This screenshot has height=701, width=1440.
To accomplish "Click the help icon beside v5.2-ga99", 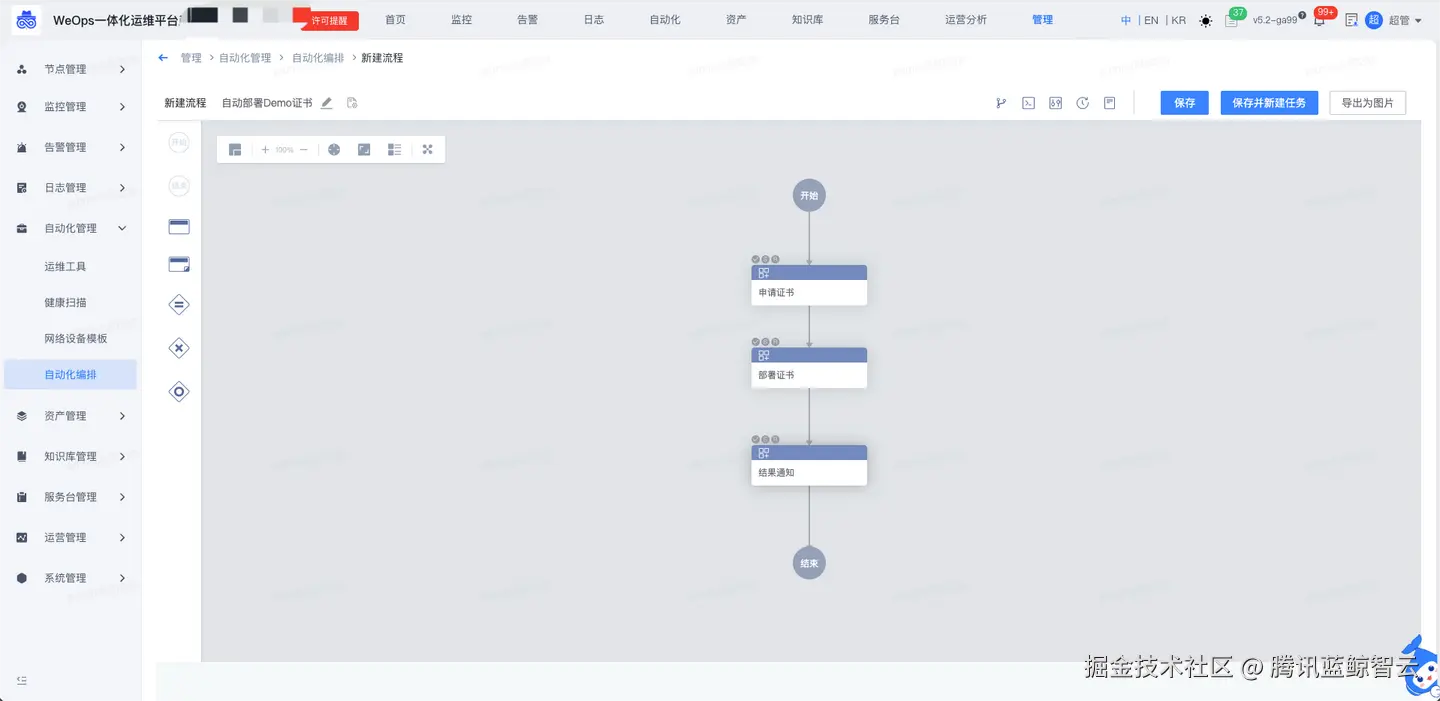I will pos(1302,15).
